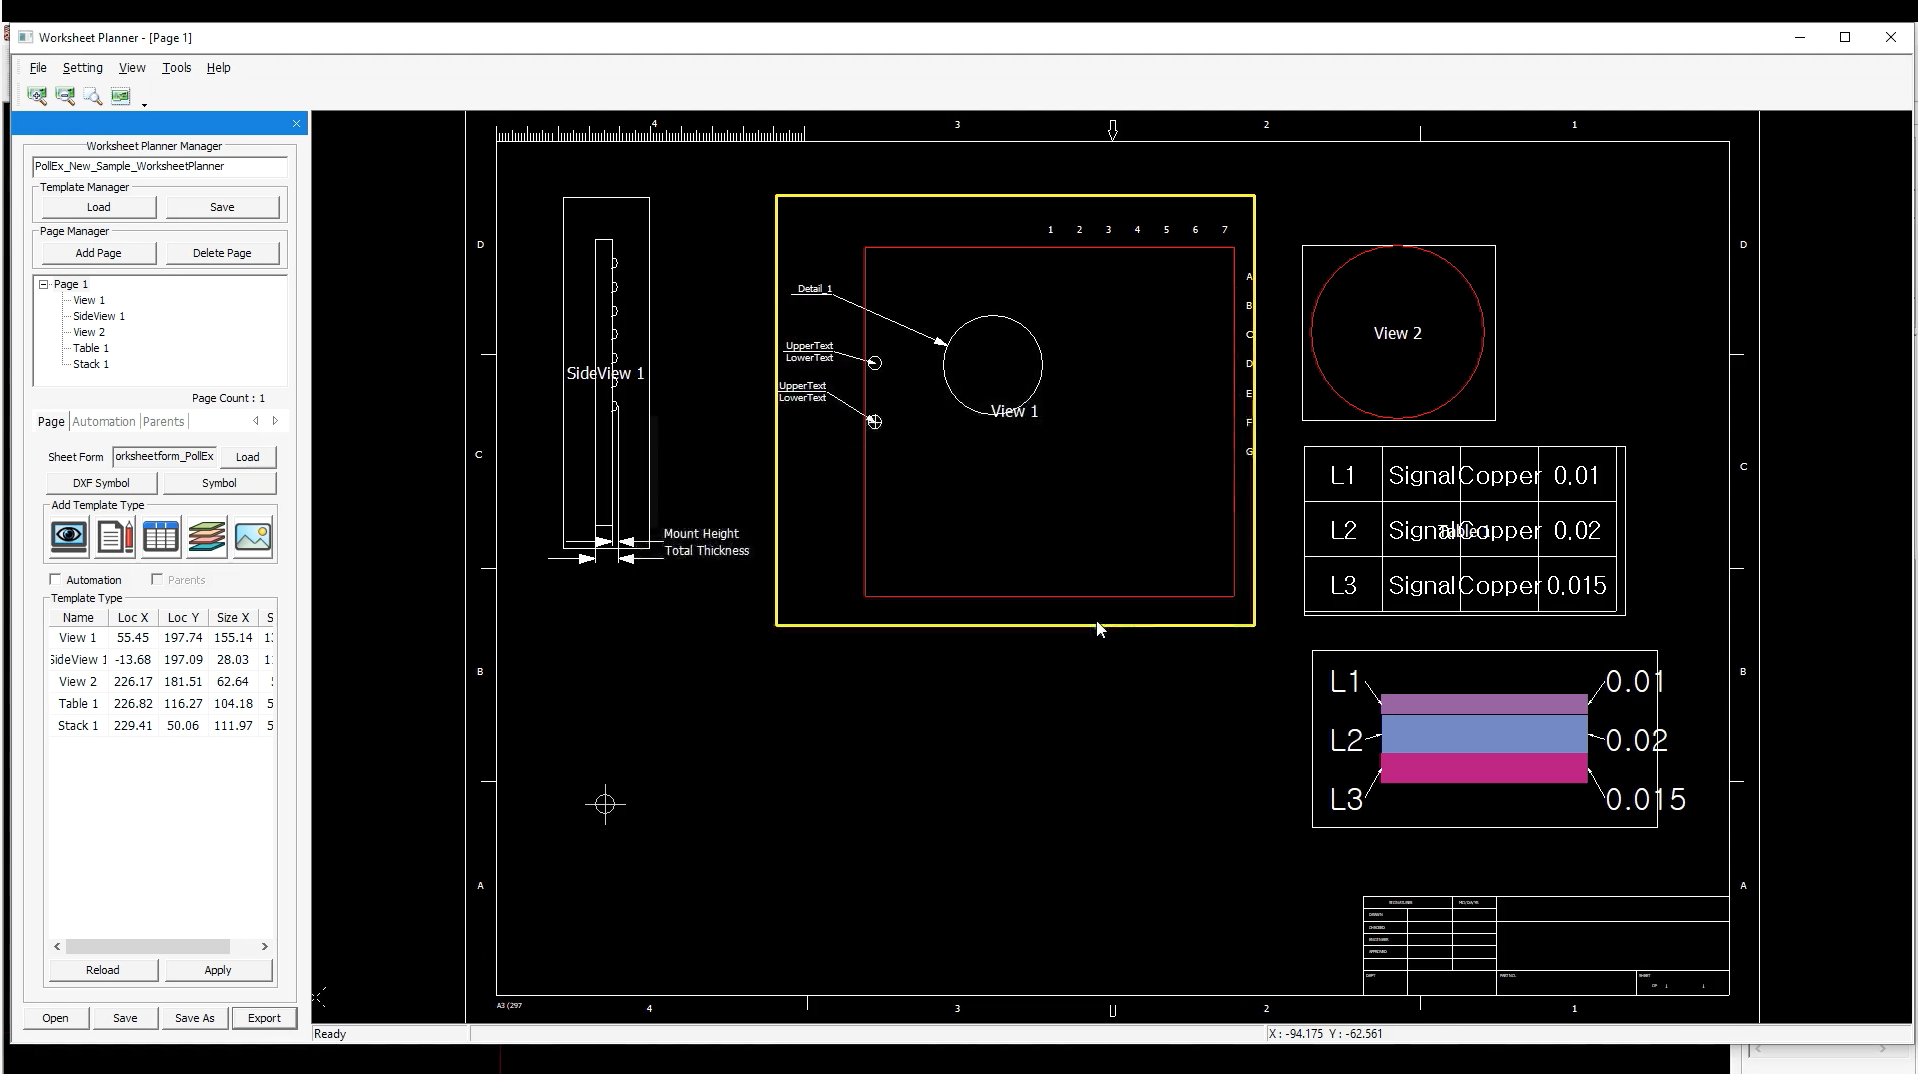Image resolution: width=1918 pixels, height=1074 pixels.
Task: Click the export image toolbar icon
Action: (x=120, y=96)
